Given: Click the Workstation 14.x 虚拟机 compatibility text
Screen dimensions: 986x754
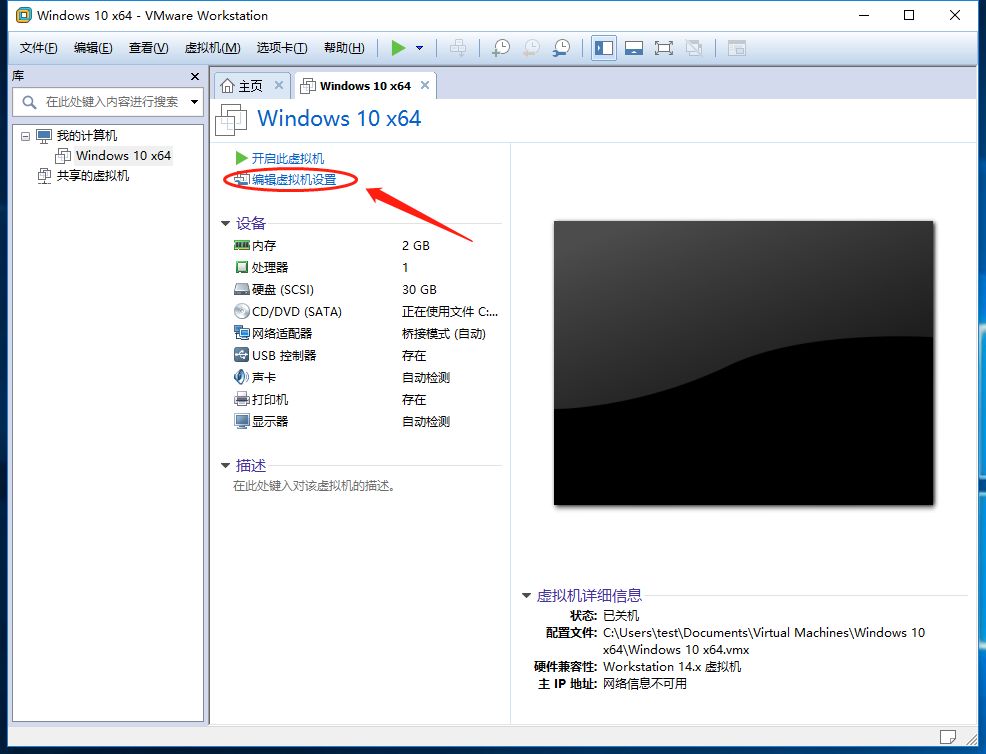Looking at the screenshot, I should [672, 667].
